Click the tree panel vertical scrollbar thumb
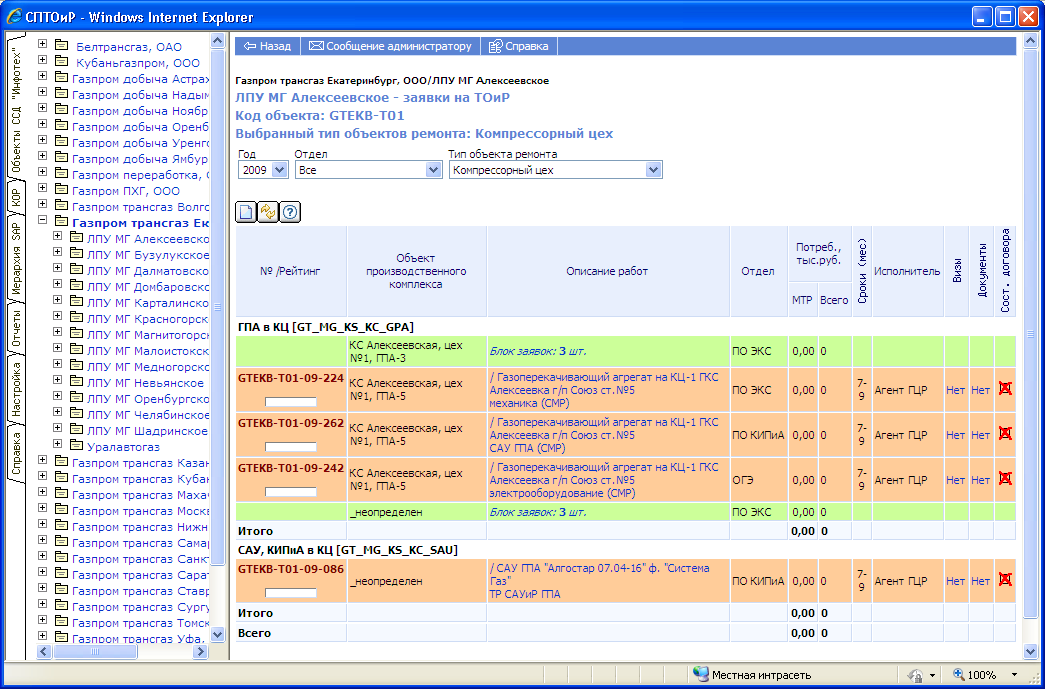The width and height of the screenshot is (1045, 689). pyautogui.click(x=217, y=307)
